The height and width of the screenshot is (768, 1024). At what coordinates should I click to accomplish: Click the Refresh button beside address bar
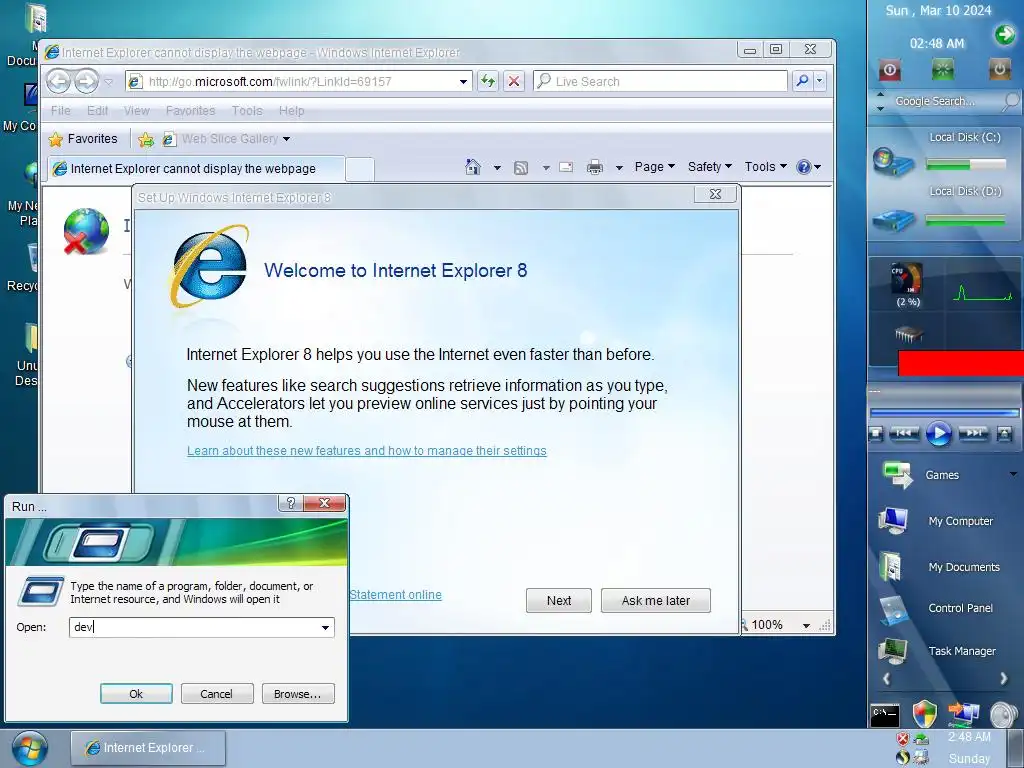click(487, 81)
